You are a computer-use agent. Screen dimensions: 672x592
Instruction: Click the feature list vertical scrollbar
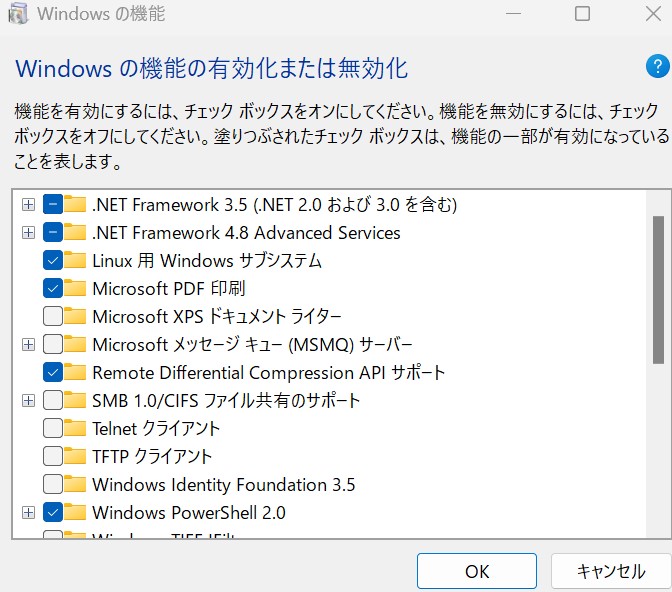[x=657, y=290]
